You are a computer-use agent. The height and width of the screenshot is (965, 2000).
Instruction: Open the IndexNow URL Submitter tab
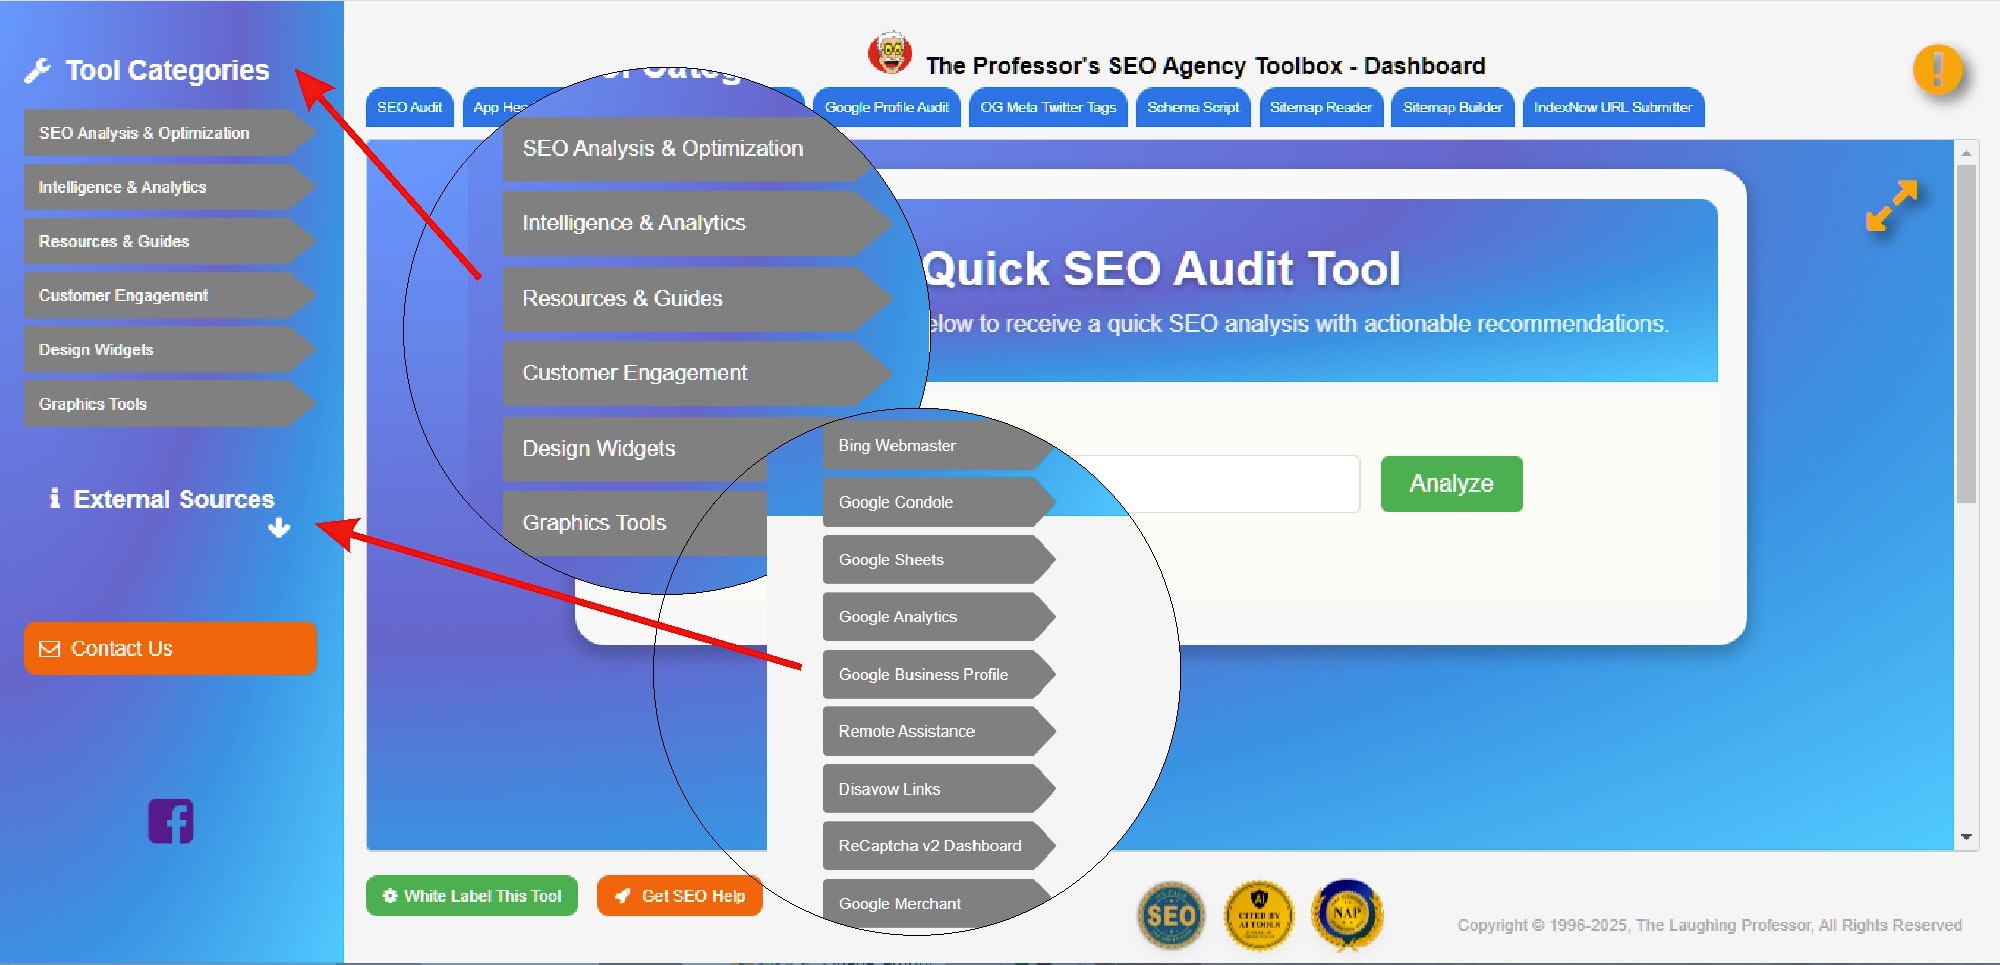tap(1613, 107)
